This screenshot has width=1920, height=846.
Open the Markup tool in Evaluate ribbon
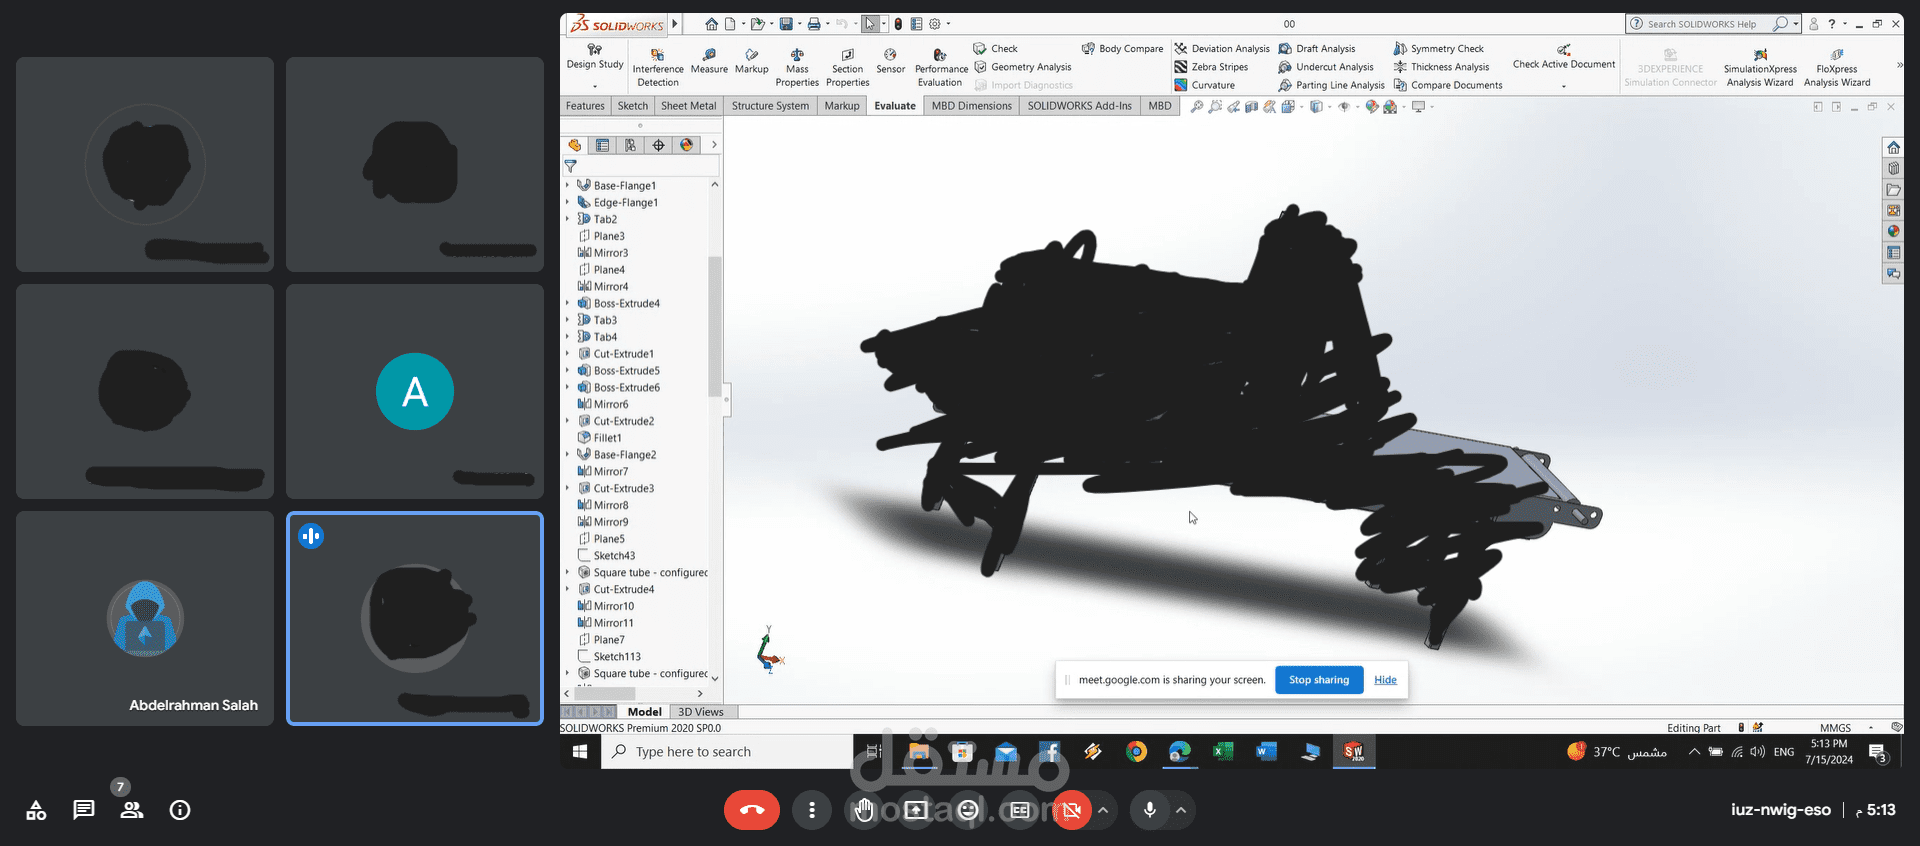click(751, 61)
